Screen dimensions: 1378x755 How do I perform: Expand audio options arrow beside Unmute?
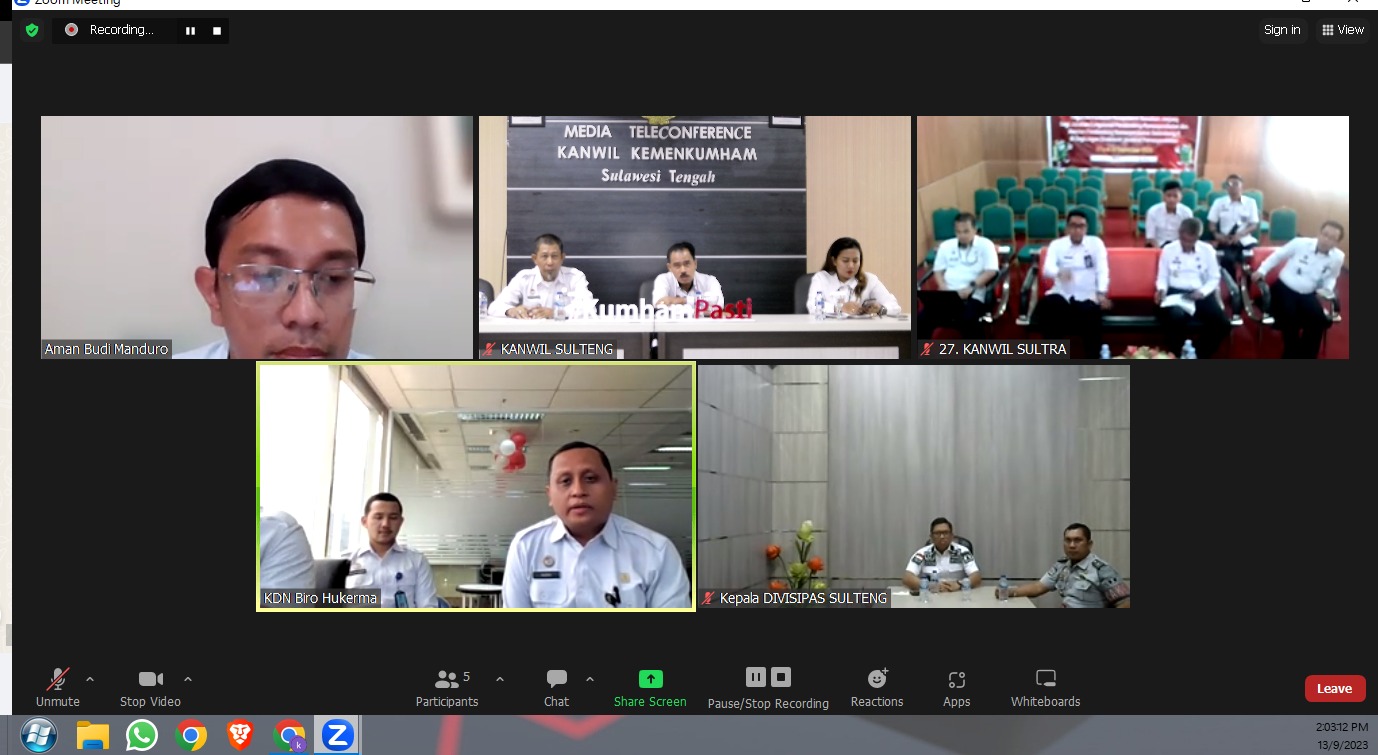(90, 680)
